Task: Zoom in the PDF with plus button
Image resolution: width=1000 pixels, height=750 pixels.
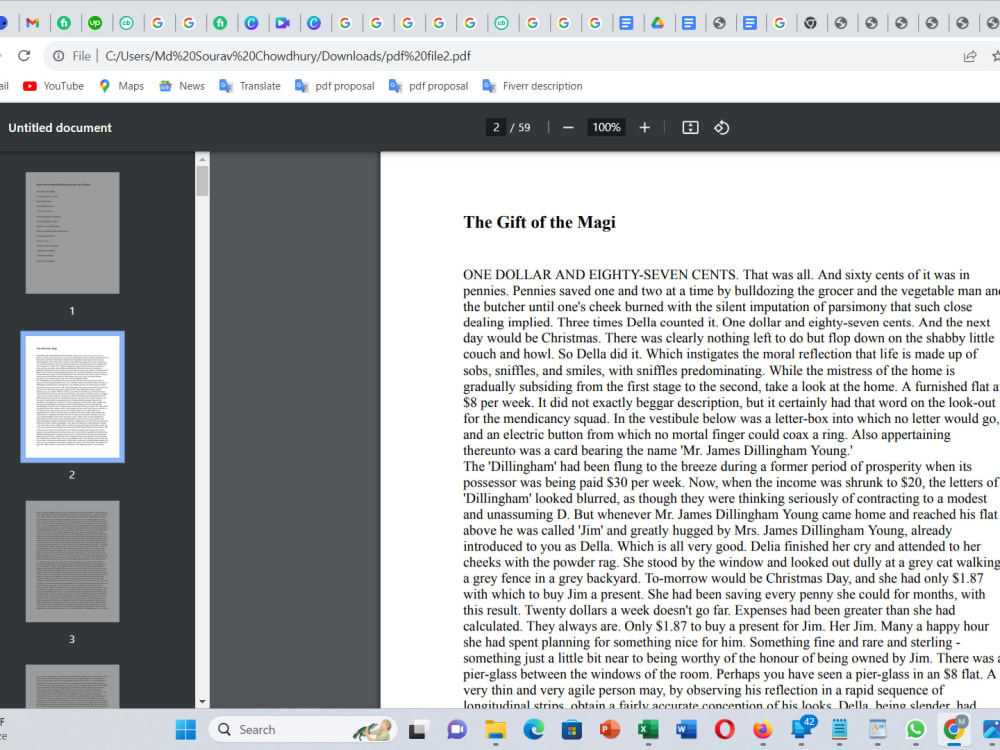Action: pyautogui.click(x=645, y=128)
